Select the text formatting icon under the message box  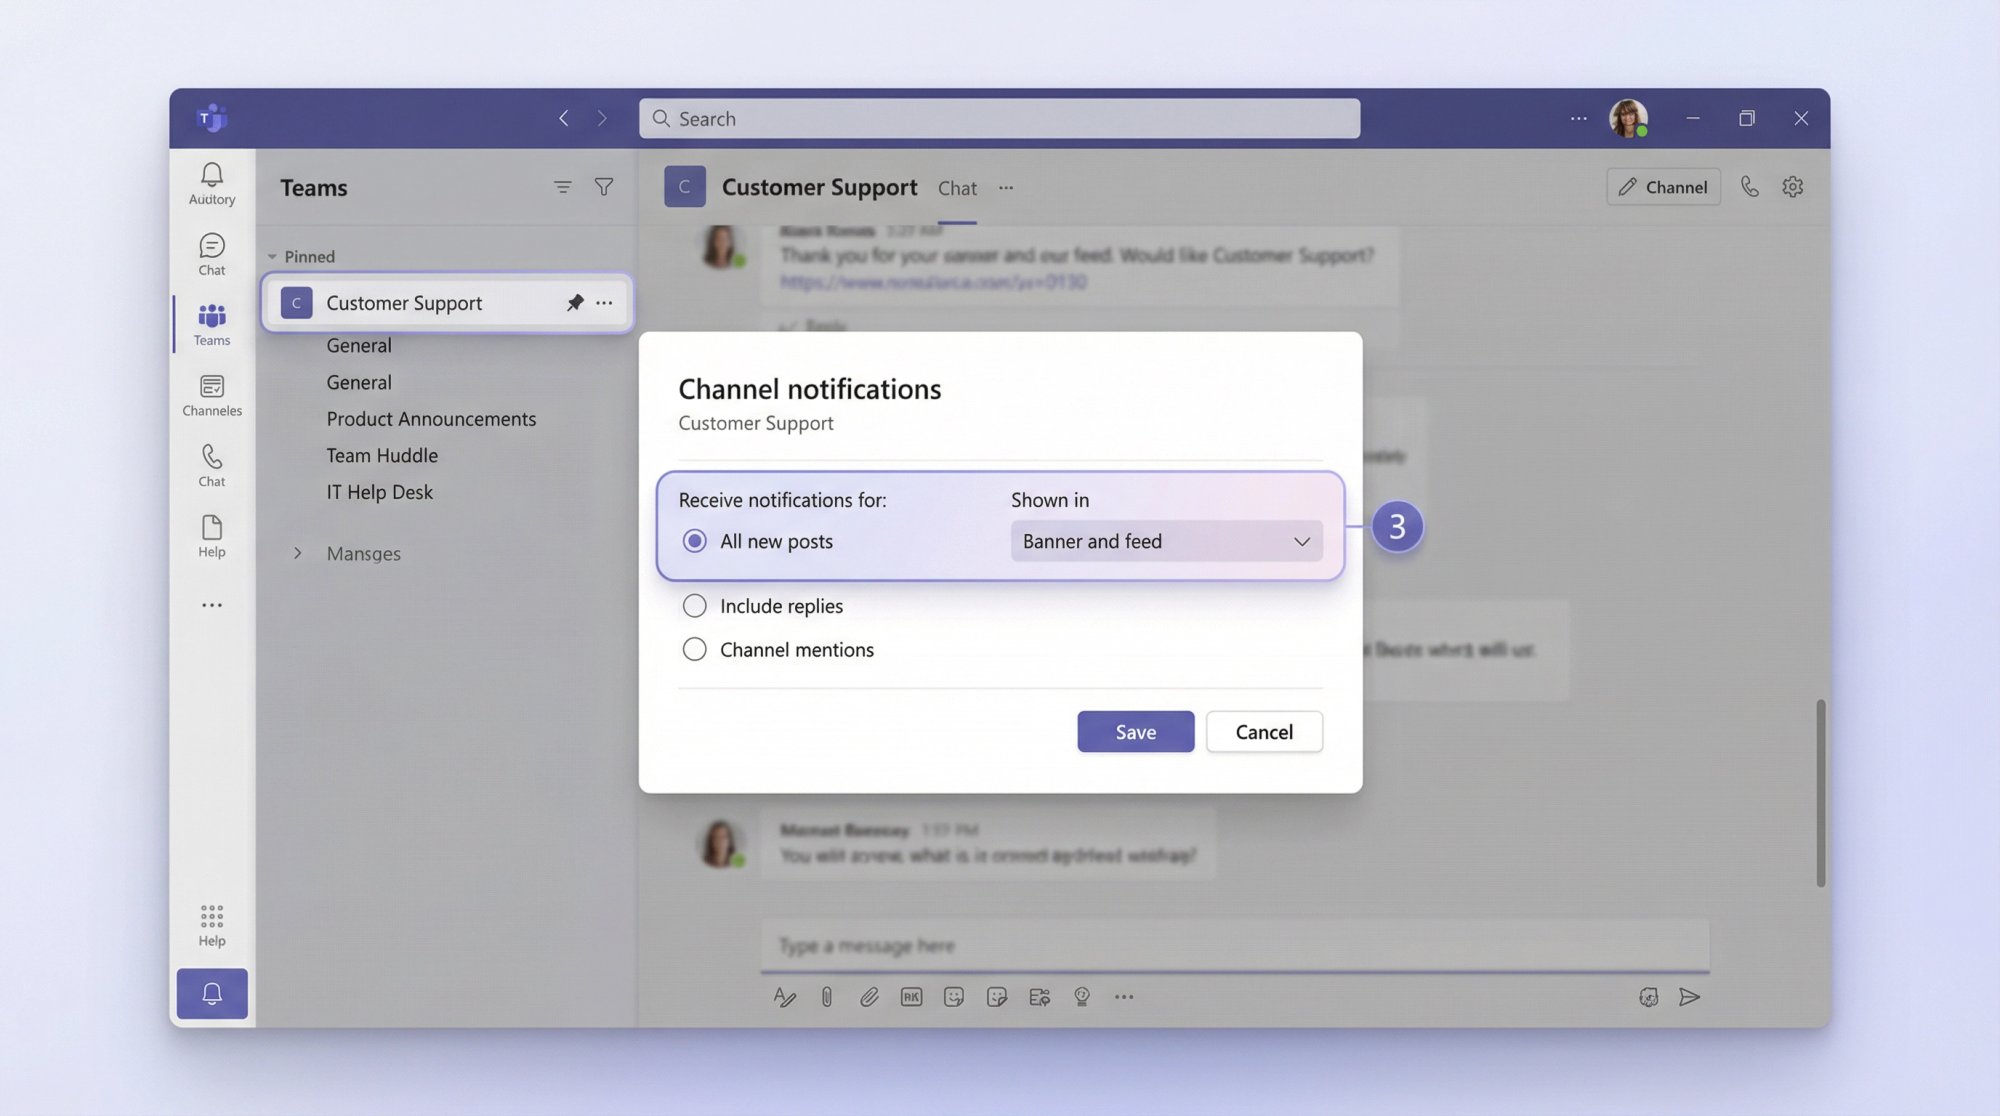[x=785, y=996]
